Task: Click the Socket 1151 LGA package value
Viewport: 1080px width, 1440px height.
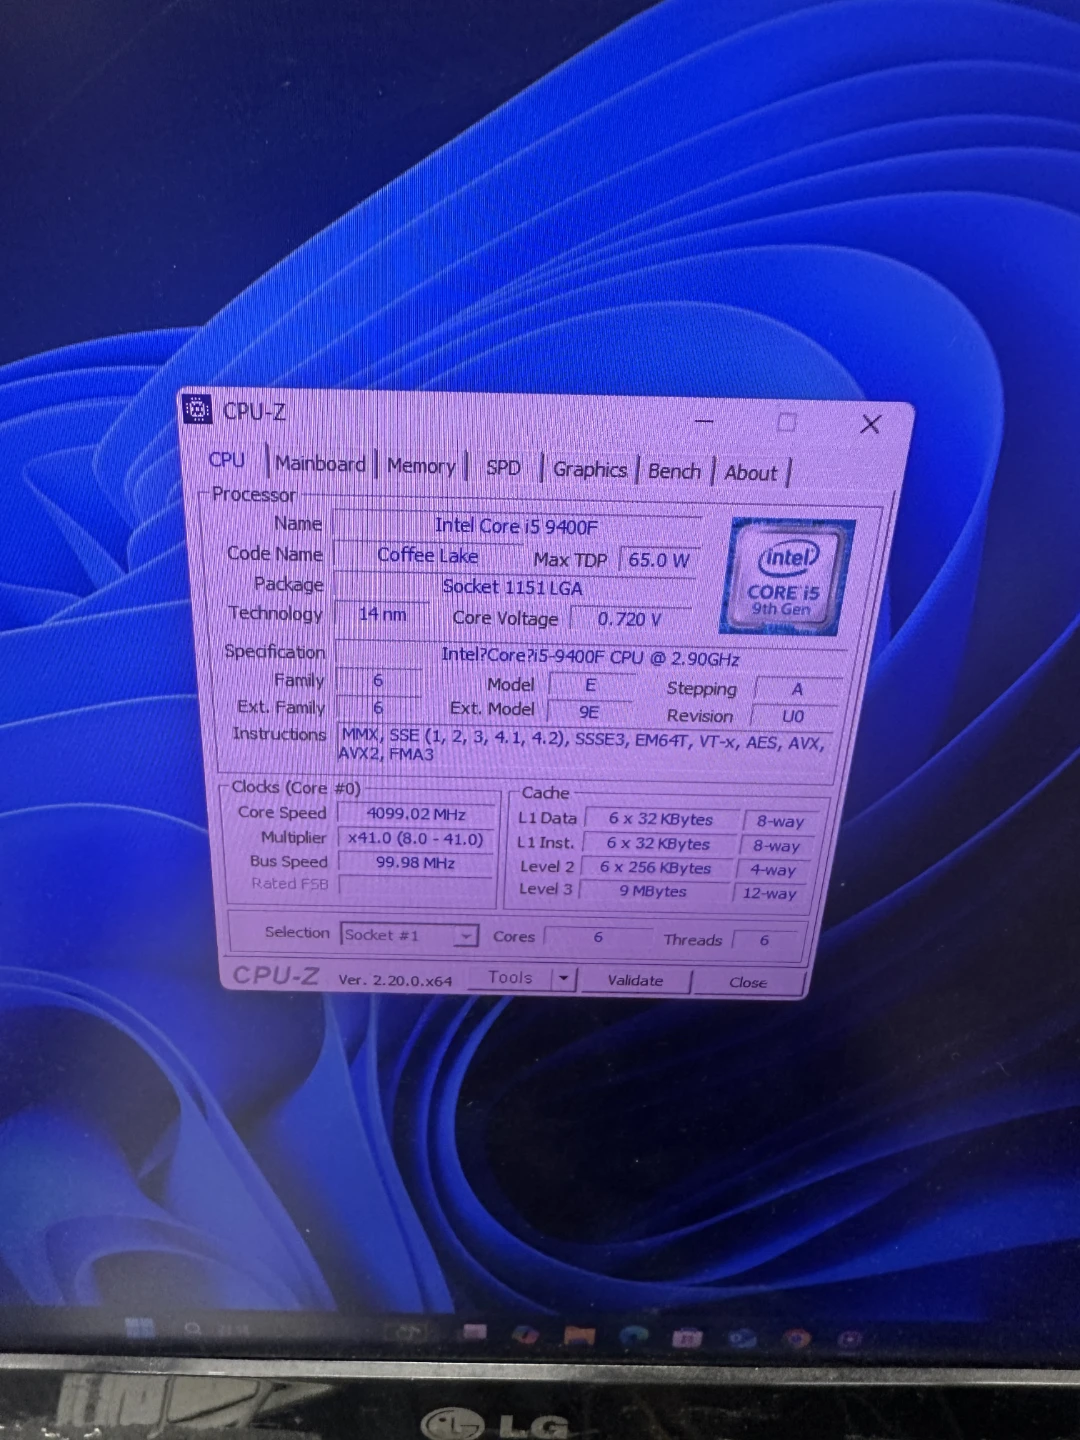Action: (512, 587)
